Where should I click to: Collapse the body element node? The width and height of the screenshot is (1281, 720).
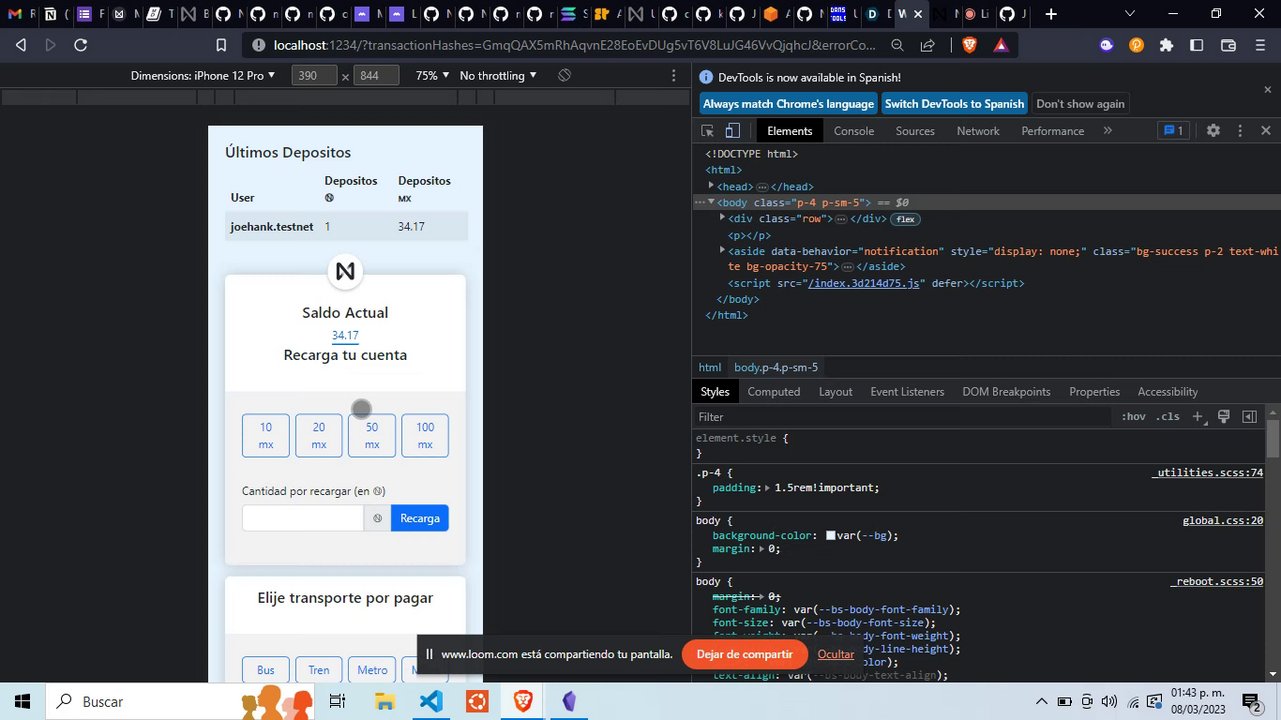(711, 202)
